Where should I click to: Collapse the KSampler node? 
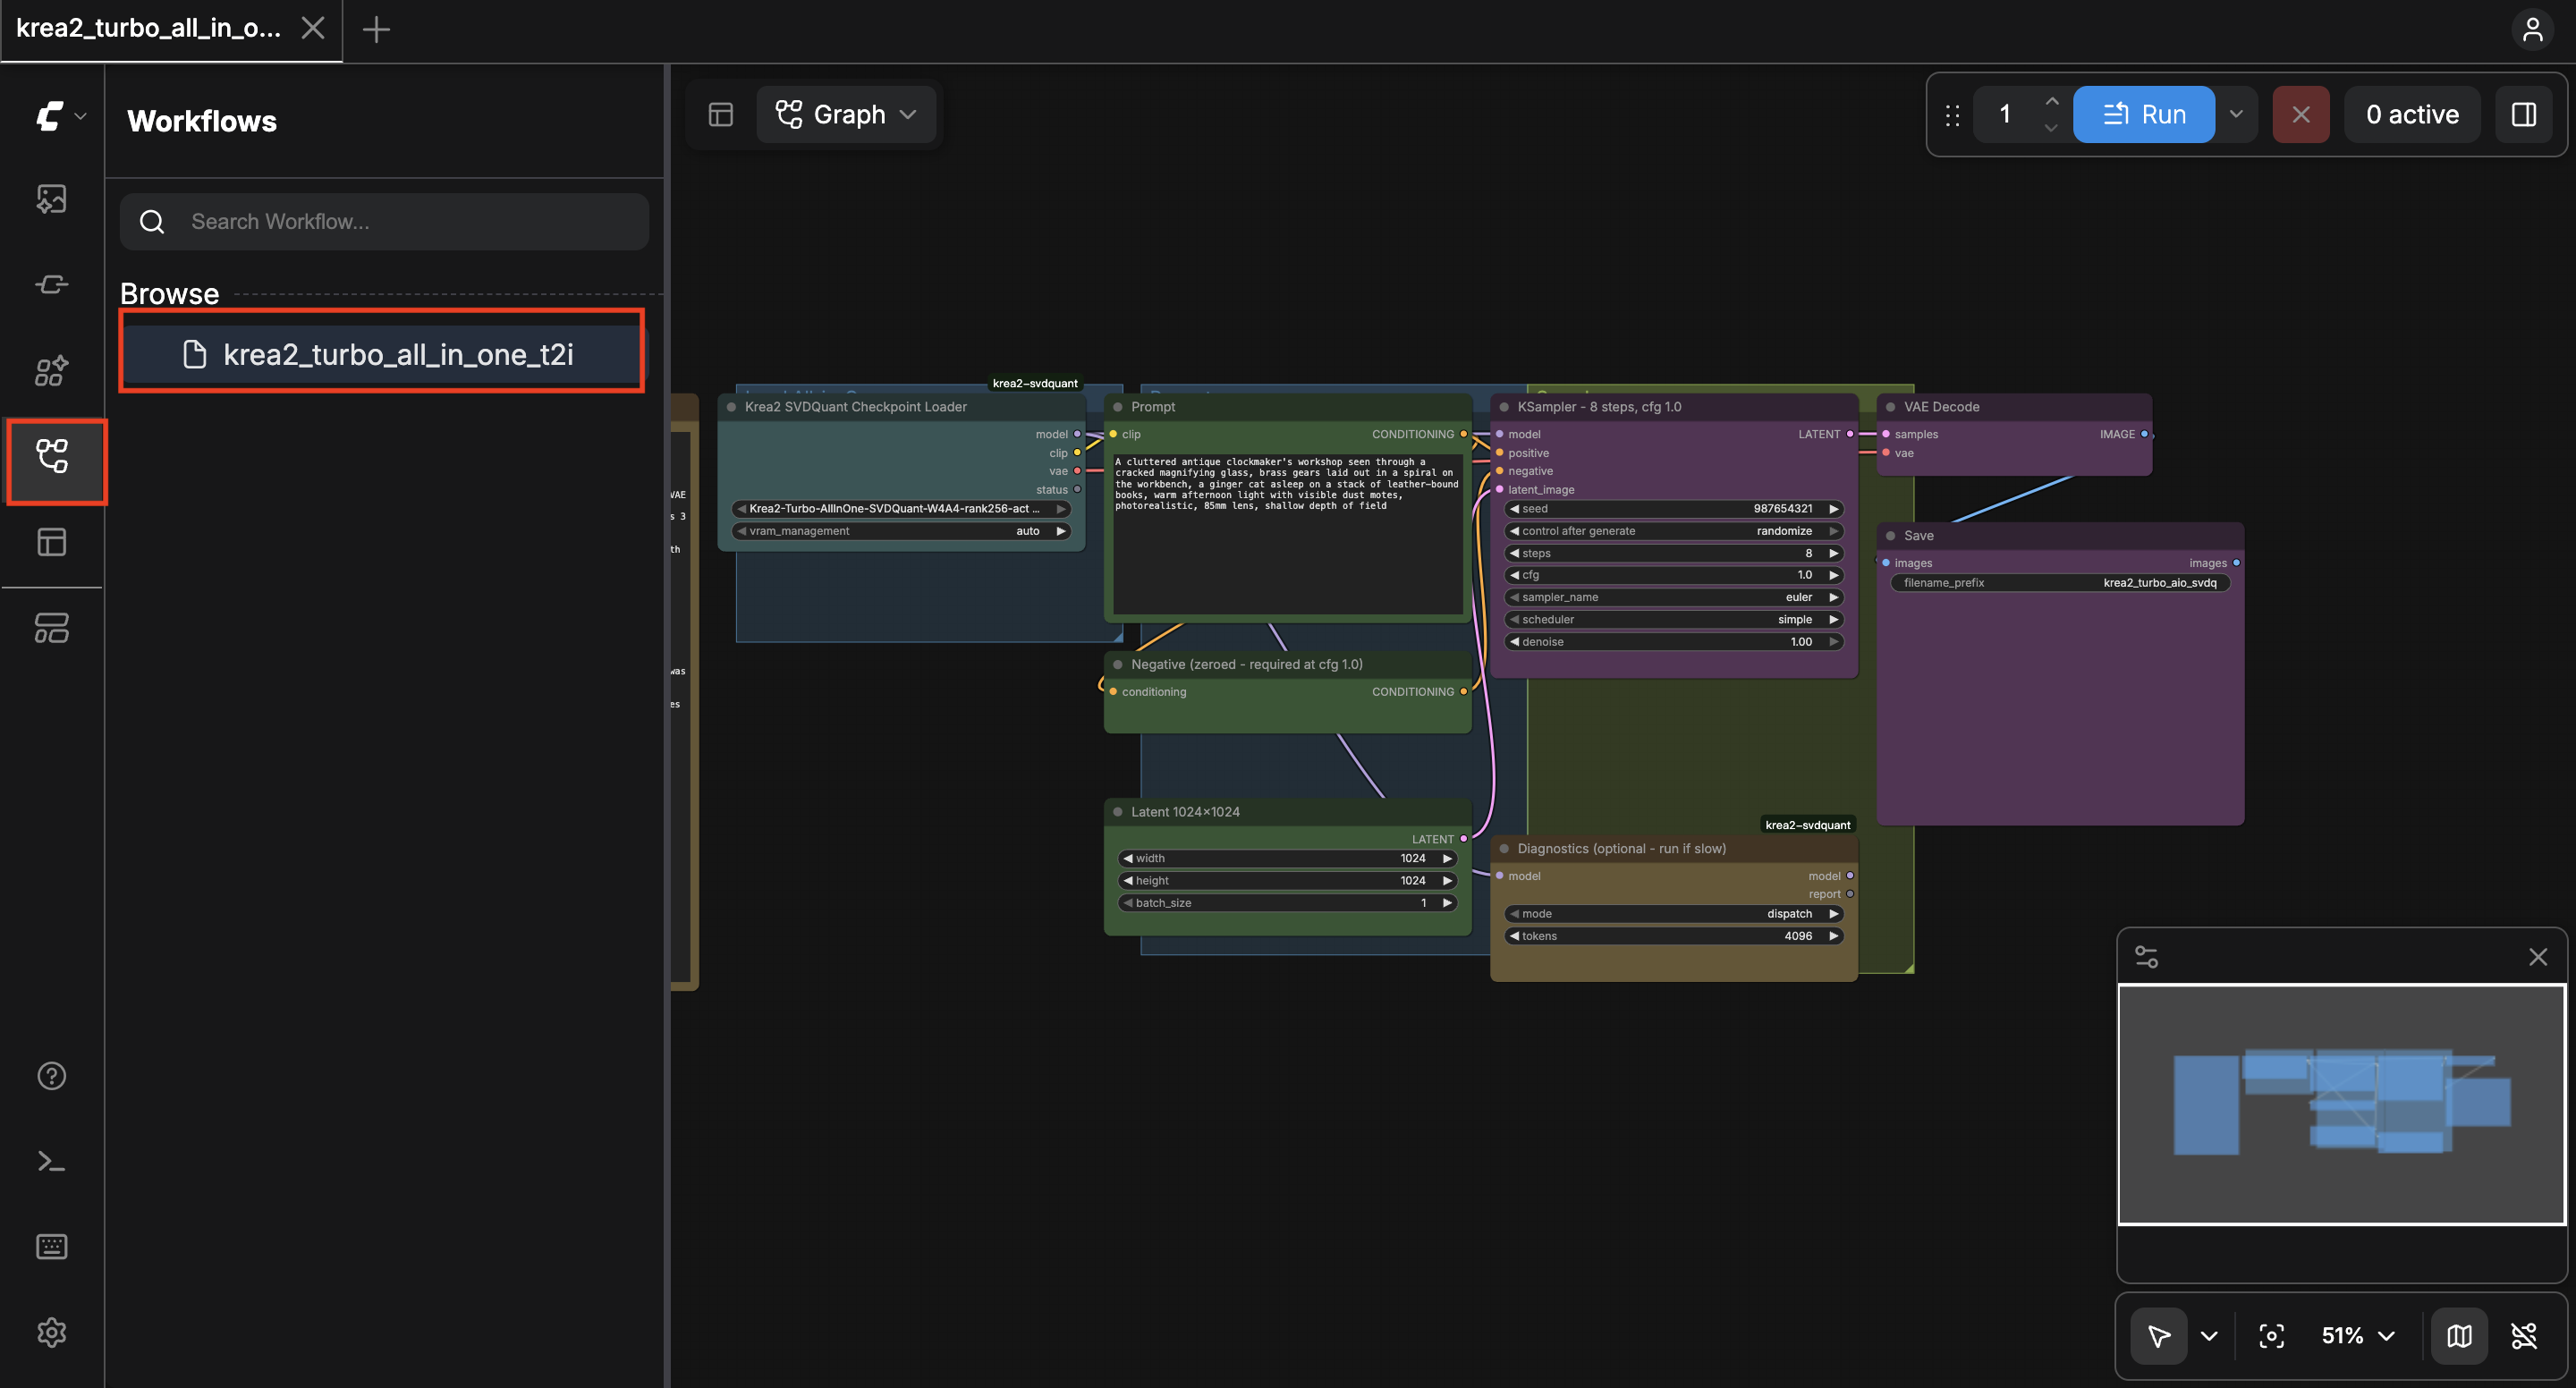click(x=1504, y=407)
